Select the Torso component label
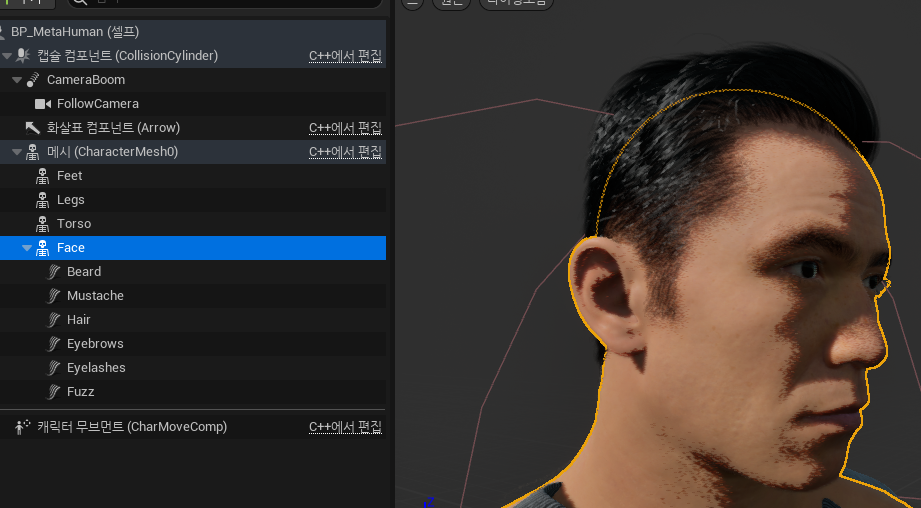 (x=74, y=224)
